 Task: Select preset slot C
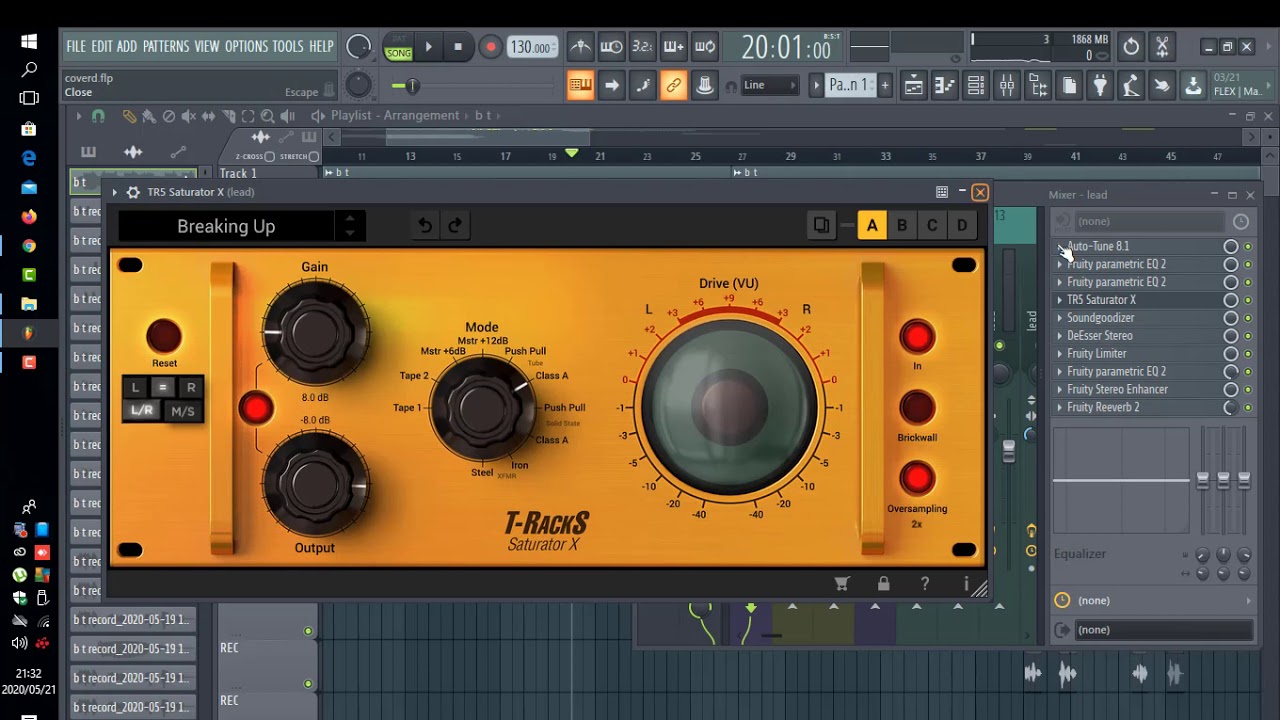tap(932, 226)
